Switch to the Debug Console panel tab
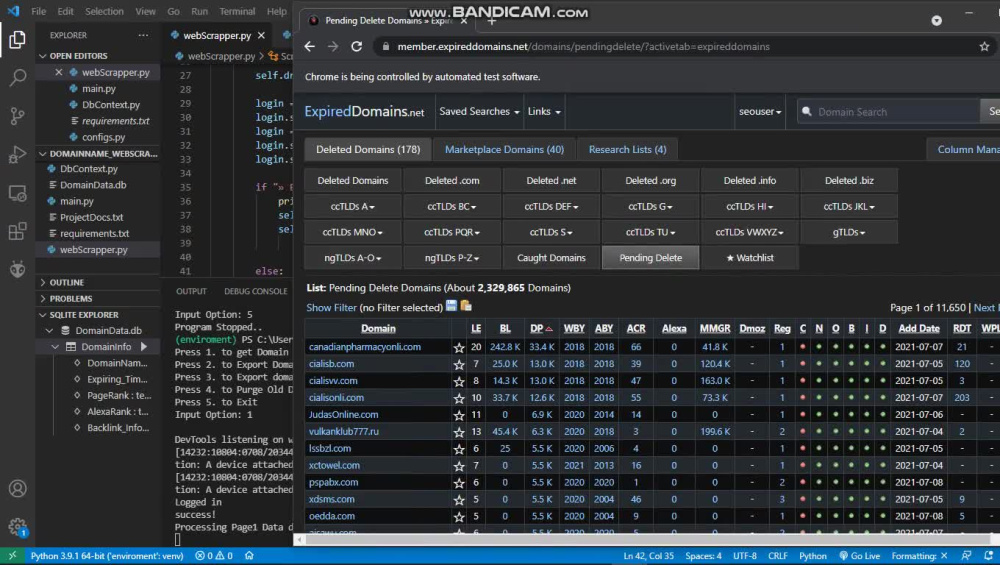Image resolution: width=1000 pixels, height=565 pixels. click(x=256, y=291)
